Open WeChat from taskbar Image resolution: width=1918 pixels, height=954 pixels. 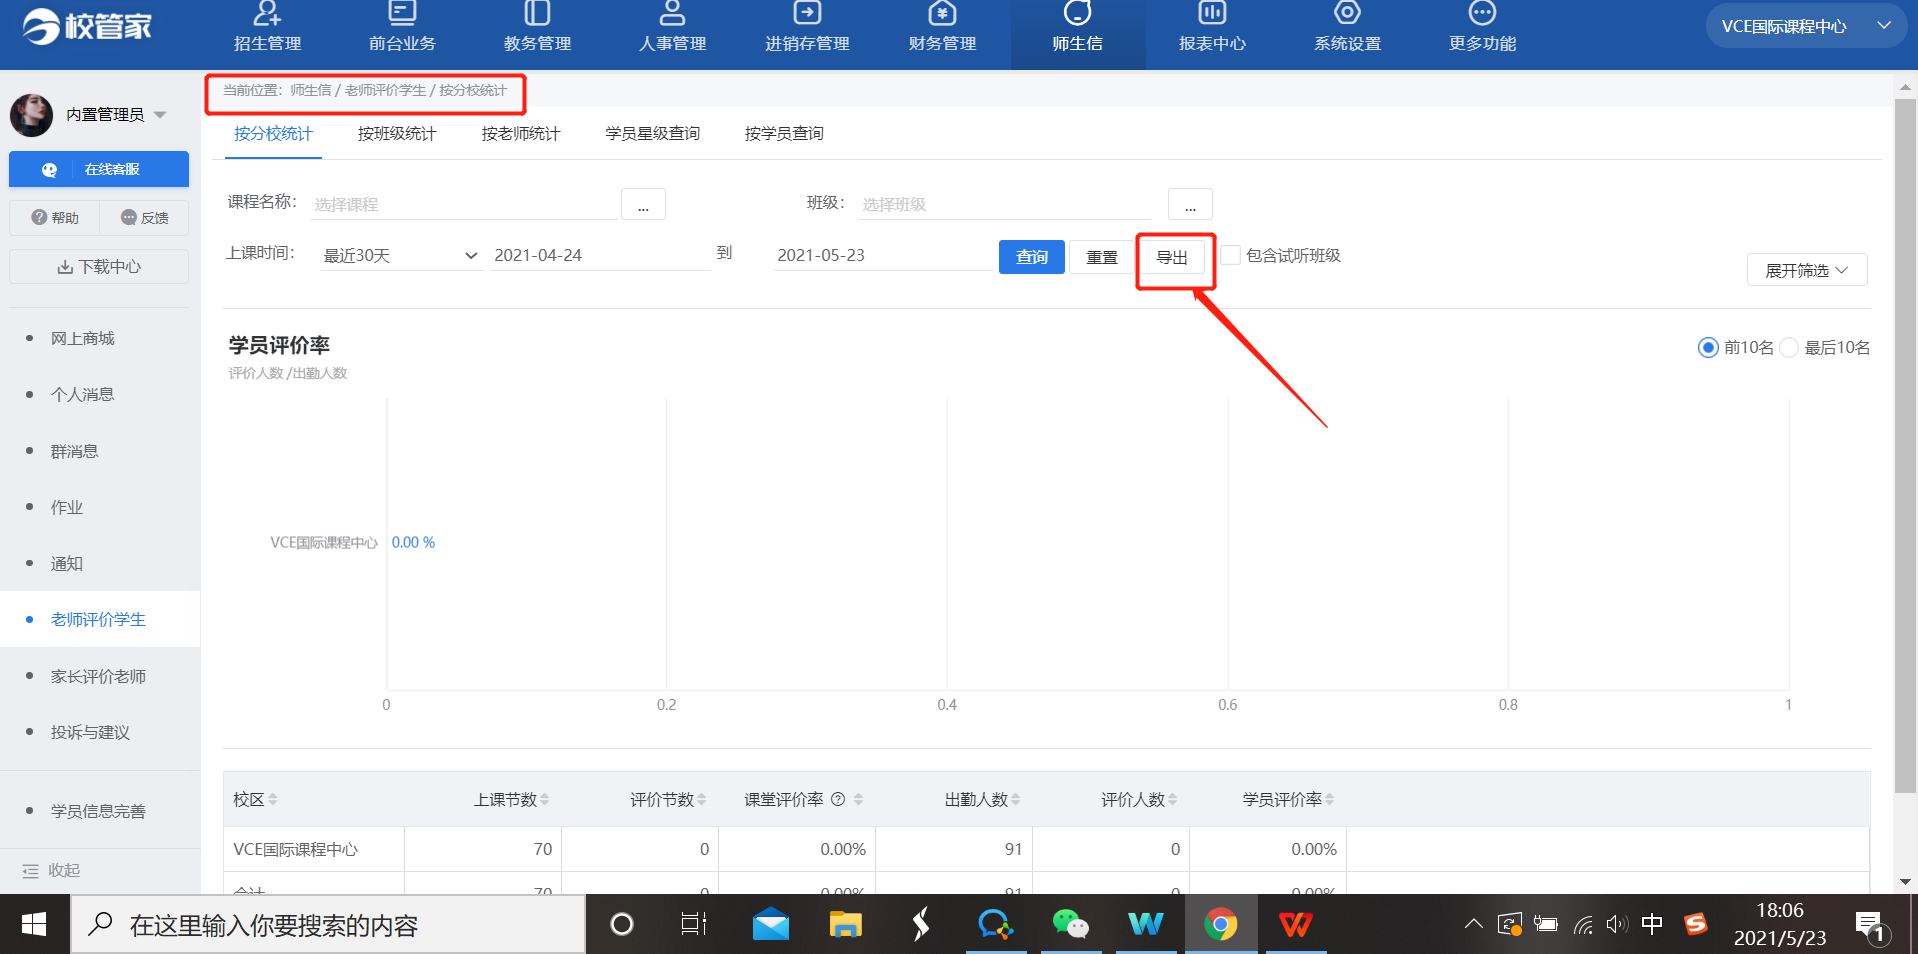click(x=1071, y=924)
